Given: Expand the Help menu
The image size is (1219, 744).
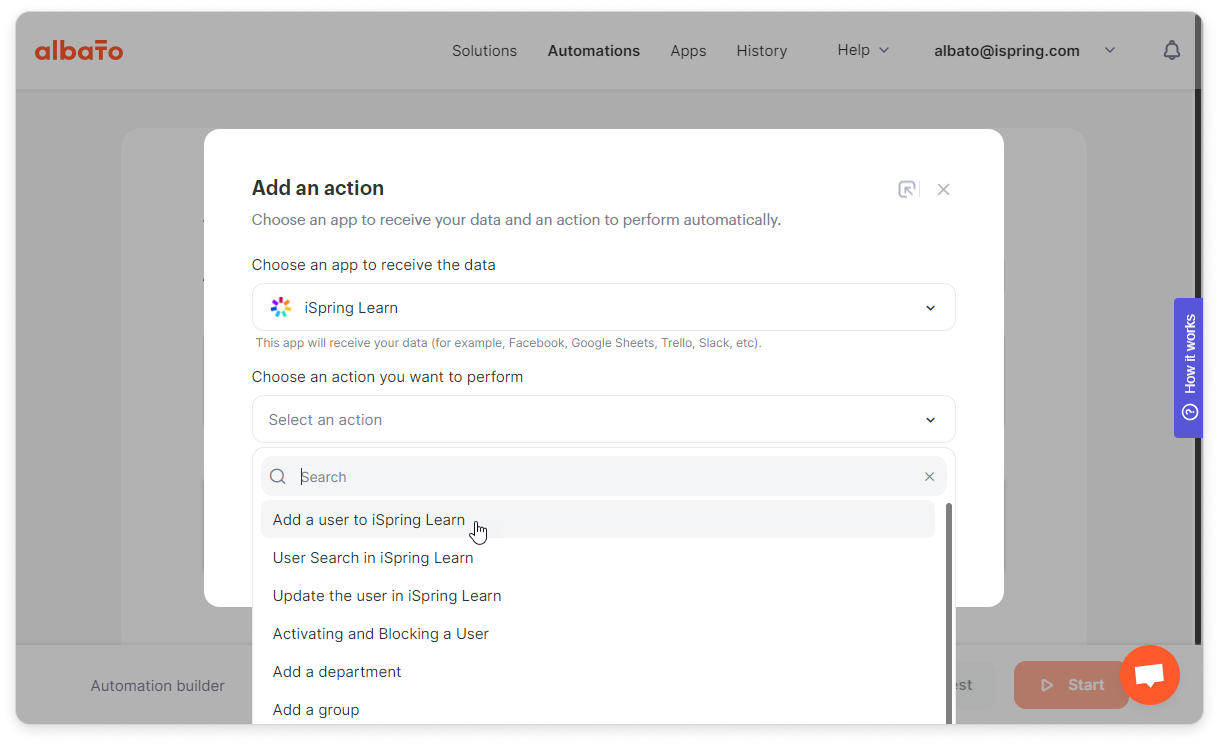Looking at the screenshot, I should point(863,50).
